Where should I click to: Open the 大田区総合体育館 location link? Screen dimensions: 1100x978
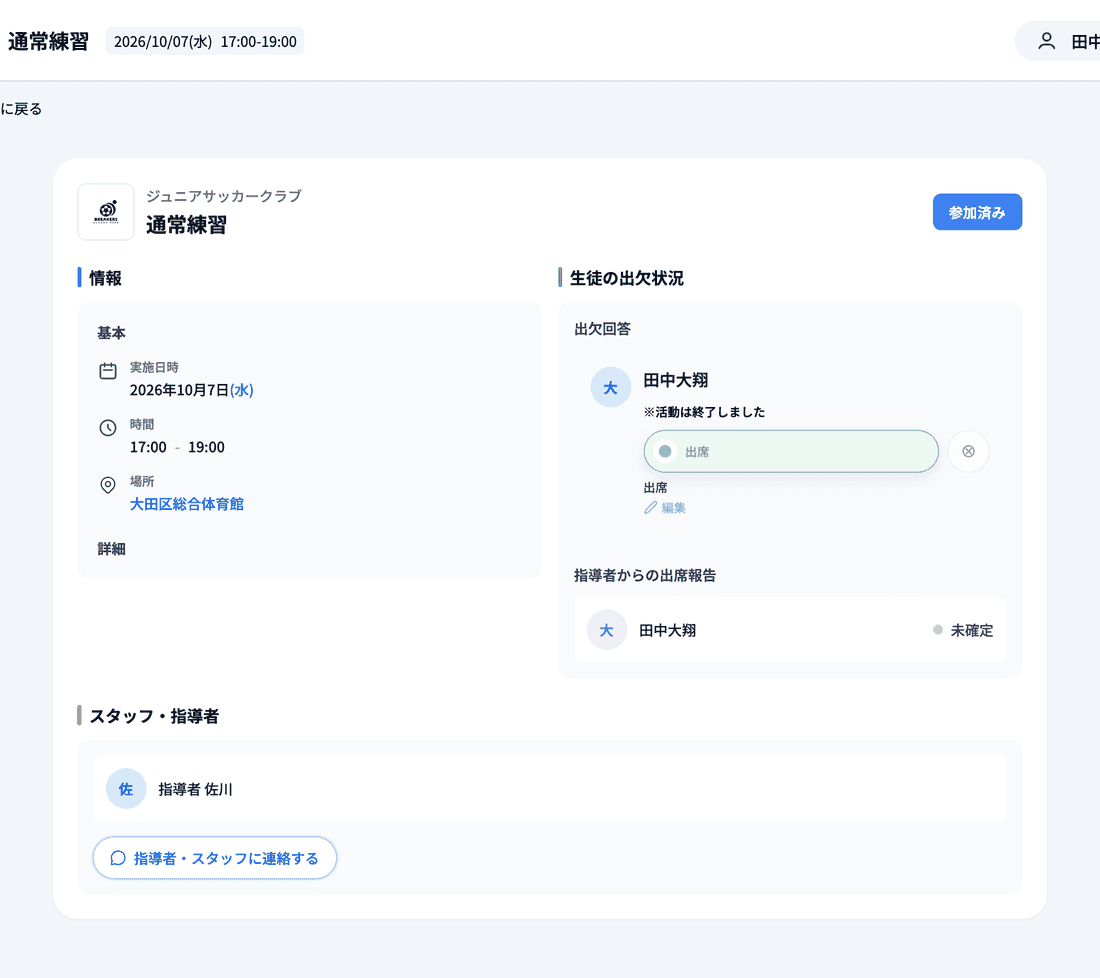pyautogui.click(x=187, y=504)
